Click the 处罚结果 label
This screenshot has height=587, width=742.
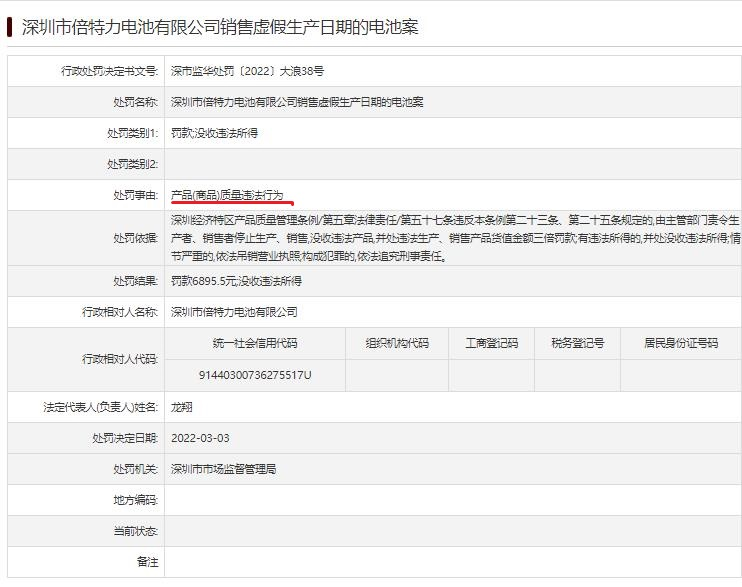tap(135, 281)
